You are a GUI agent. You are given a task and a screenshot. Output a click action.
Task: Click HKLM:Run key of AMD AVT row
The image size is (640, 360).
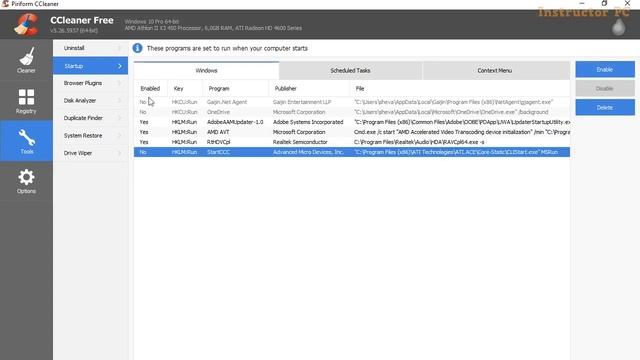pyautogui.click(x=184, y=132)
